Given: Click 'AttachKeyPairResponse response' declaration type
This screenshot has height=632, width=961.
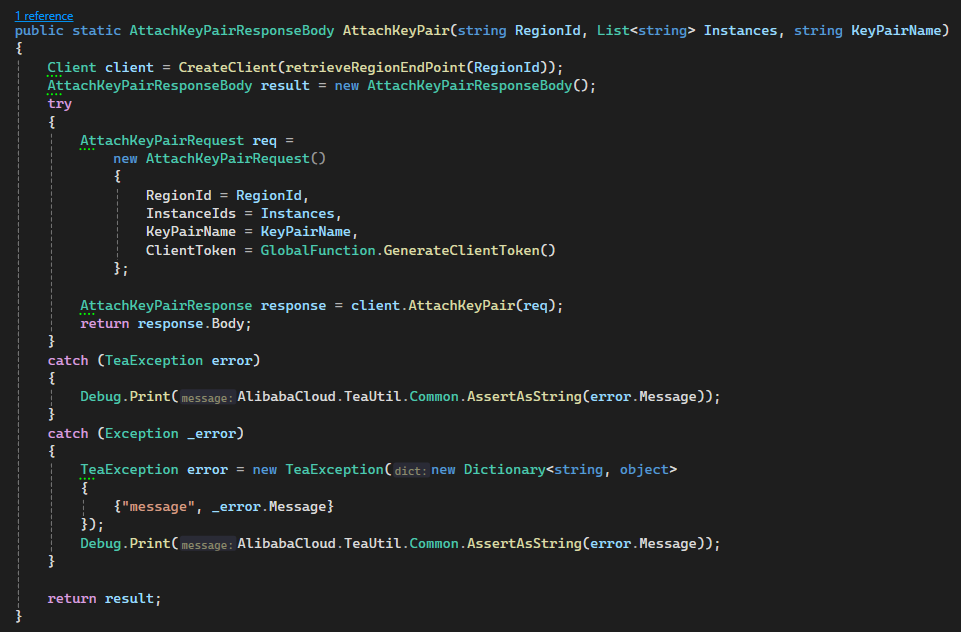Looking at the screenshot, I should [166, 305].
